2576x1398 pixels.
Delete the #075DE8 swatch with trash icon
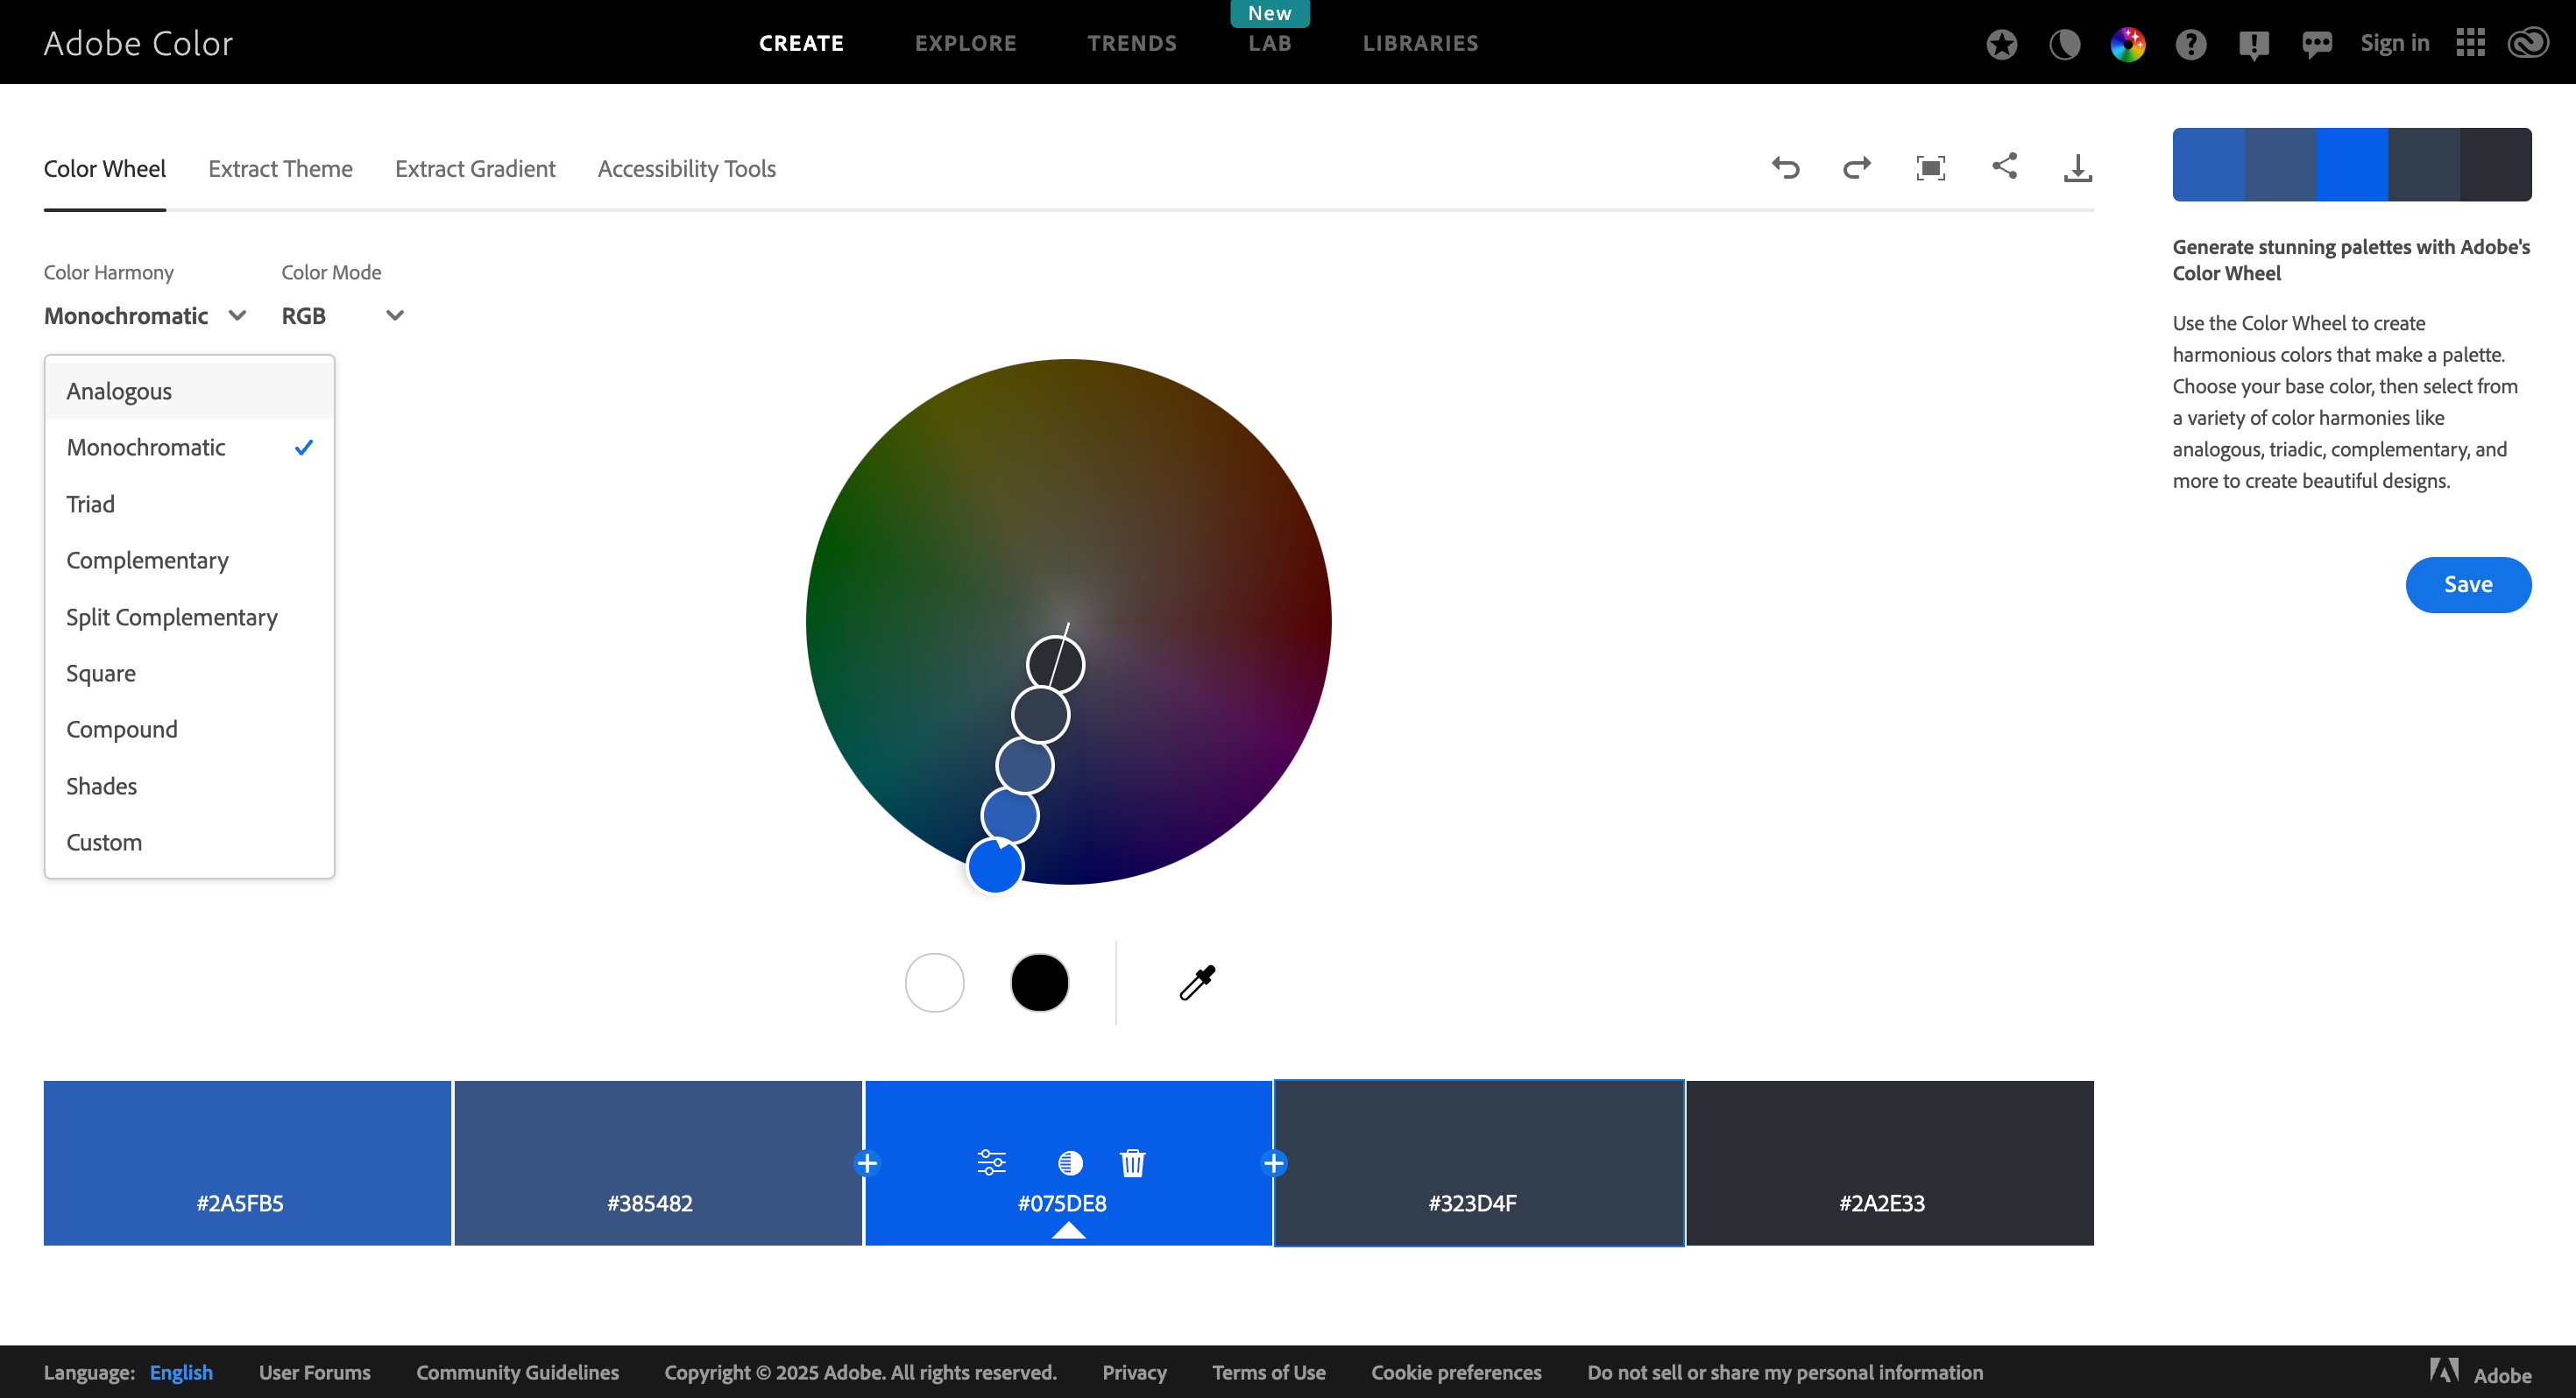[1133, 1162]
